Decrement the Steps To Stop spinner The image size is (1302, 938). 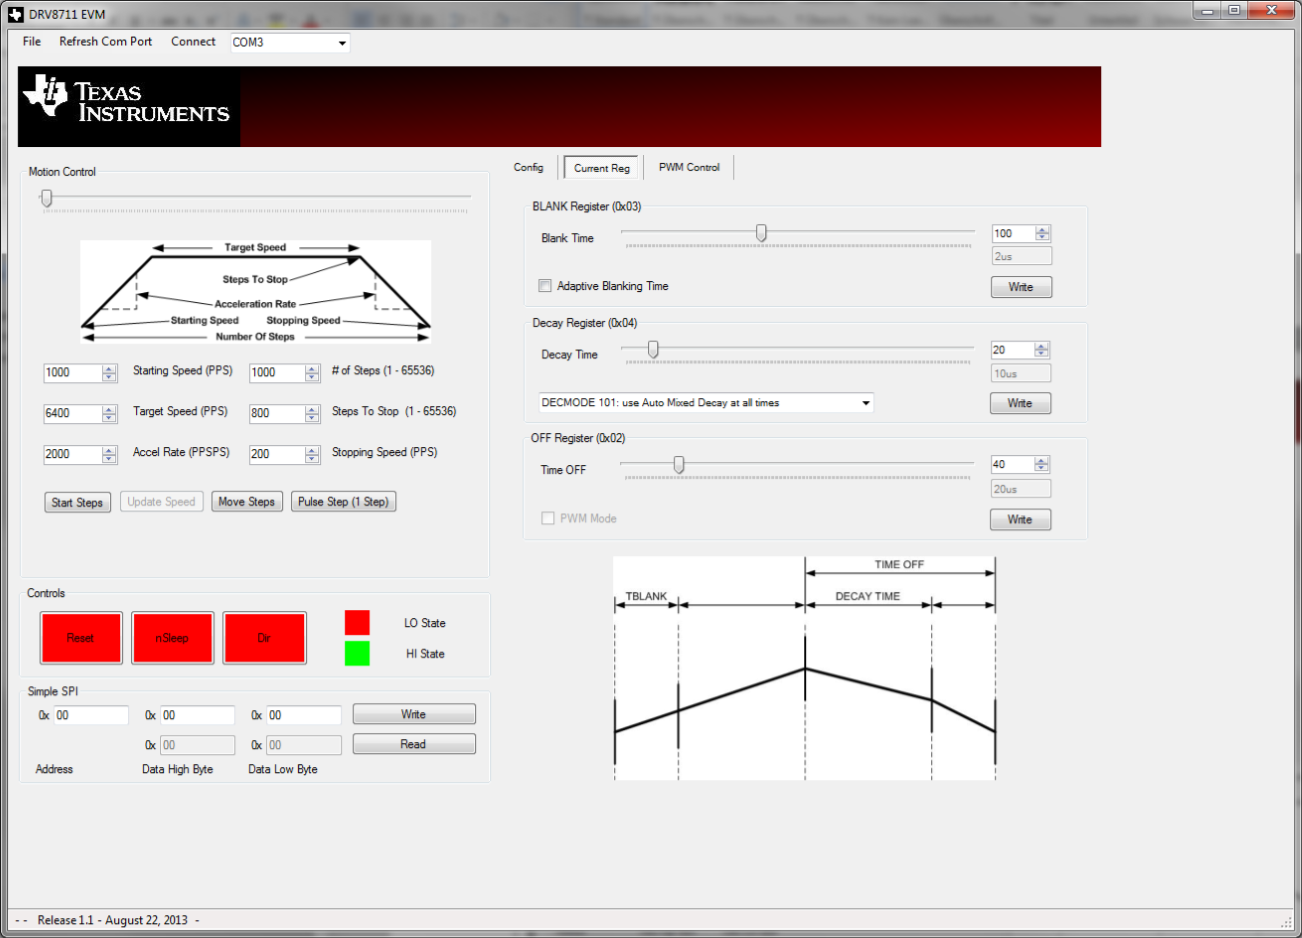(x=312, y=418)
